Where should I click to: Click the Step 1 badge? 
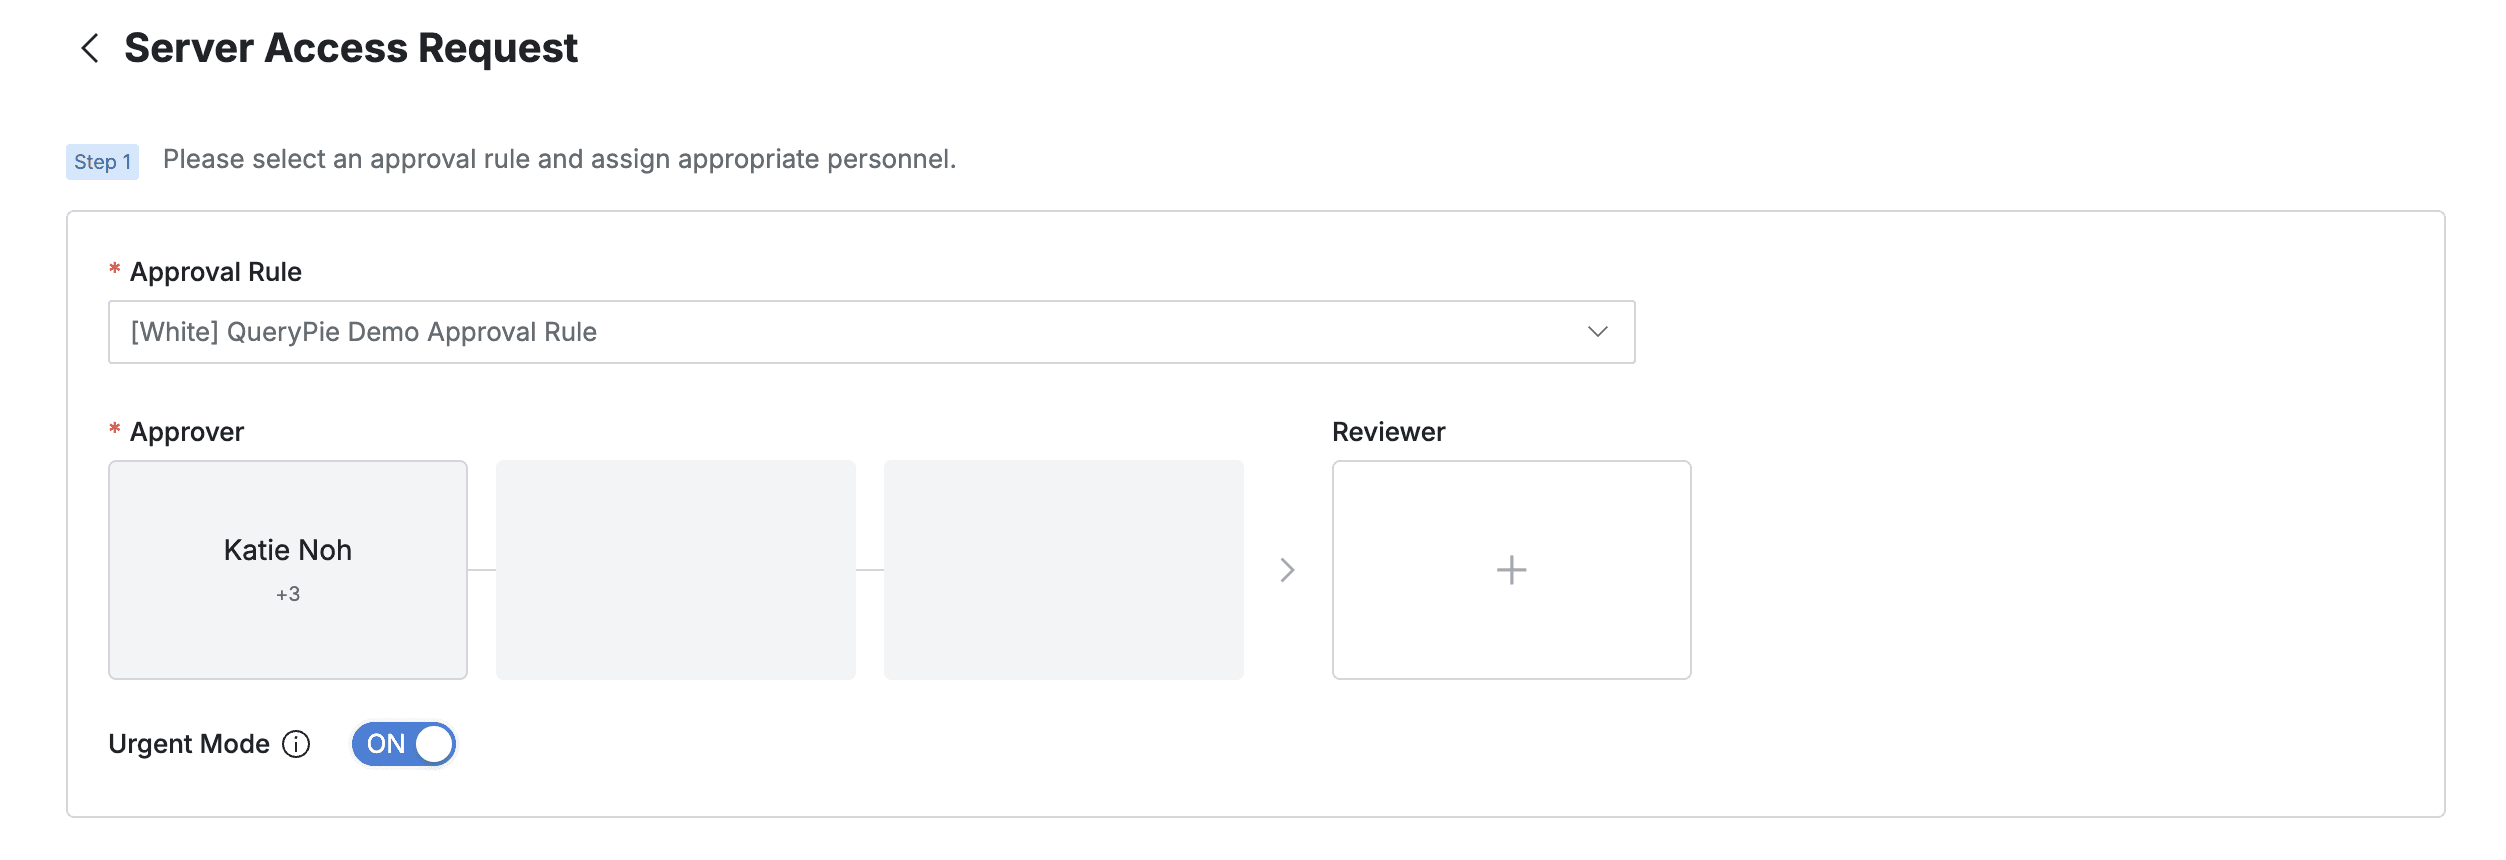[102, 162]
